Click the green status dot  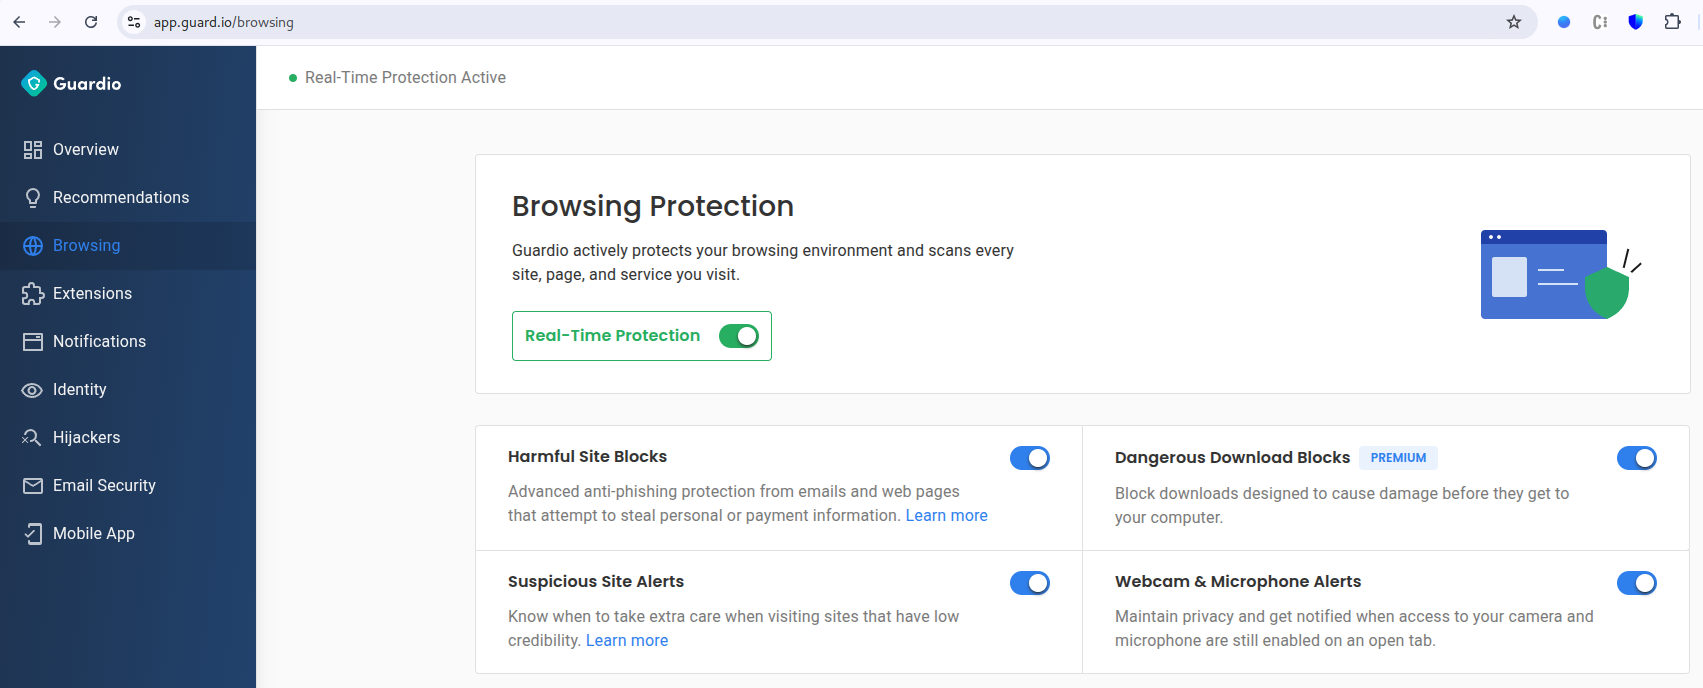tap(293, 78)
